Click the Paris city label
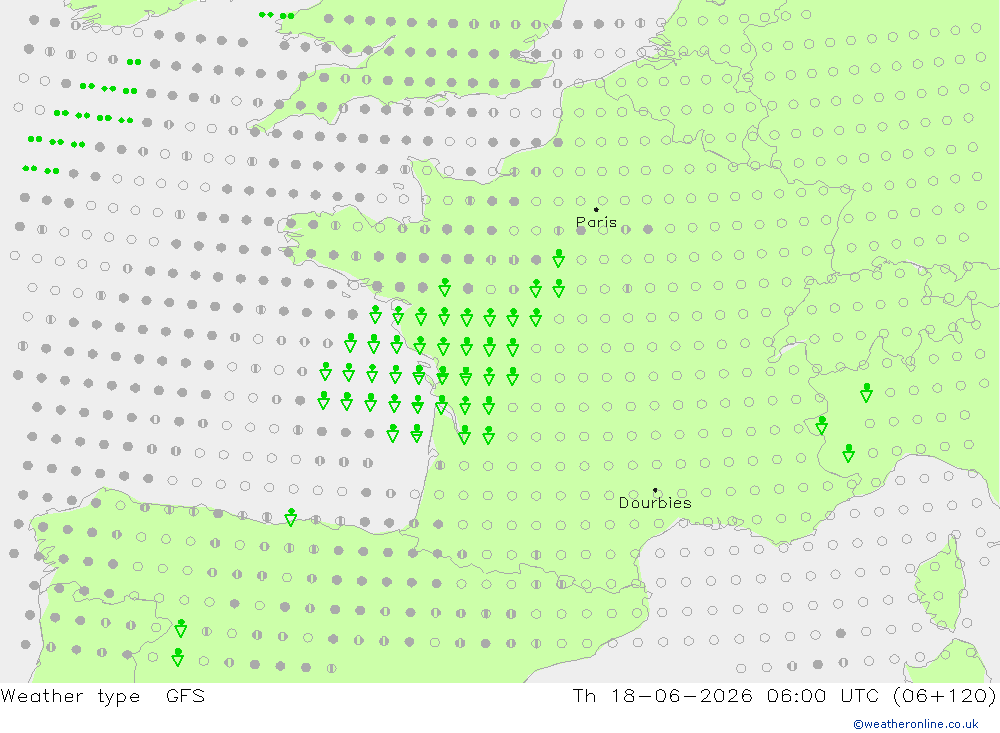The image size is (1000, 733). [x=596, y=222]
